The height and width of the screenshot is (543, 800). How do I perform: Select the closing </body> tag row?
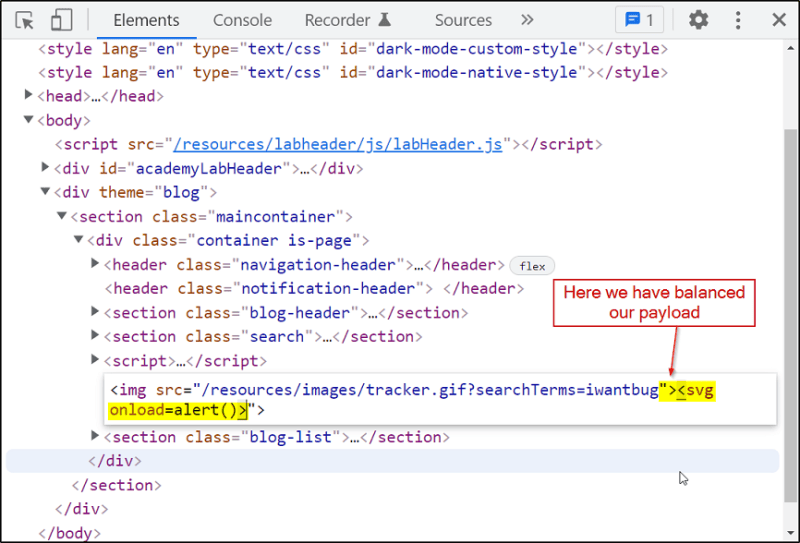click(x=69, y=533)
